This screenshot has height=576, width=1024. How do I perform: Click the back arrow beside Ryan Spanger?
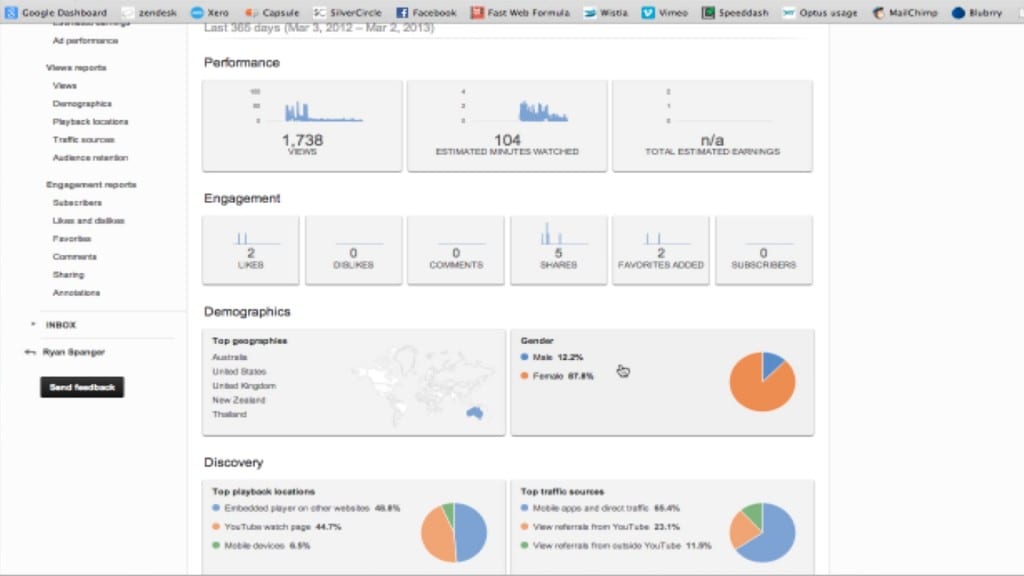point(30,352)
